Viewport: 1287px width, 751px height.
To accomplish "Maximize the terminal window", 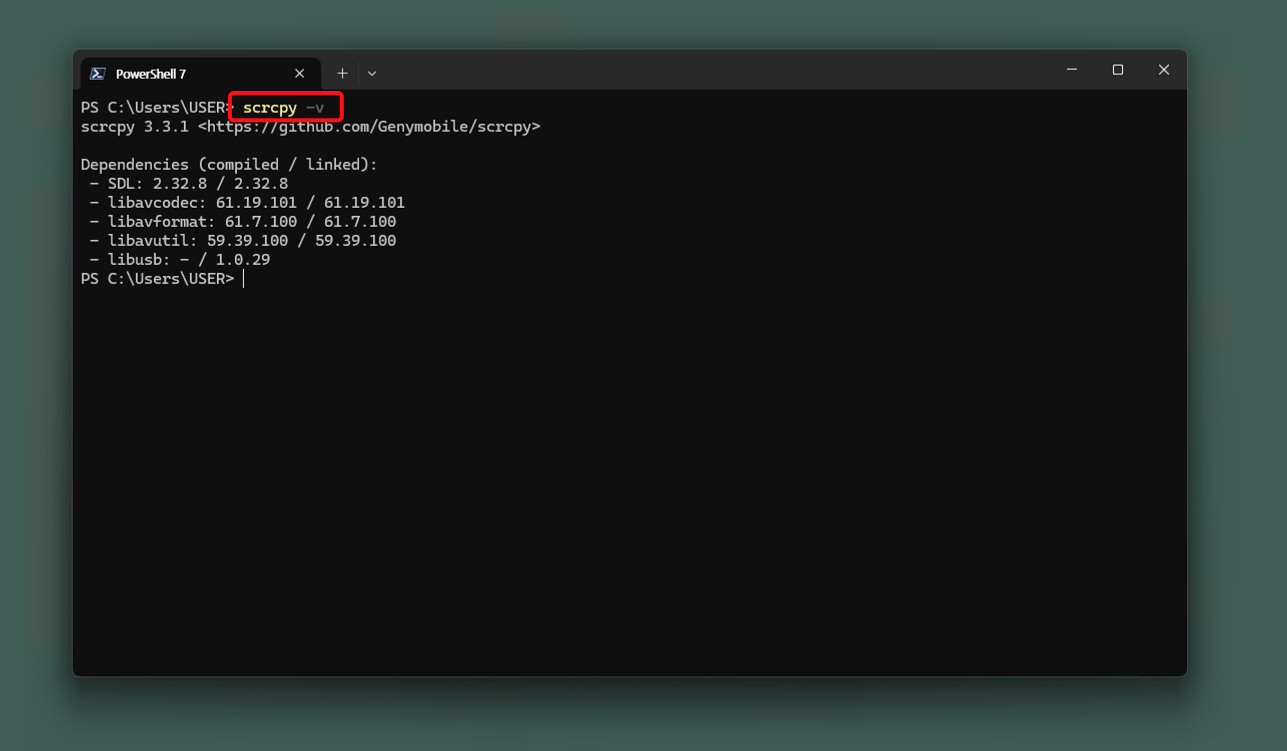I will tap(1118, 70).
